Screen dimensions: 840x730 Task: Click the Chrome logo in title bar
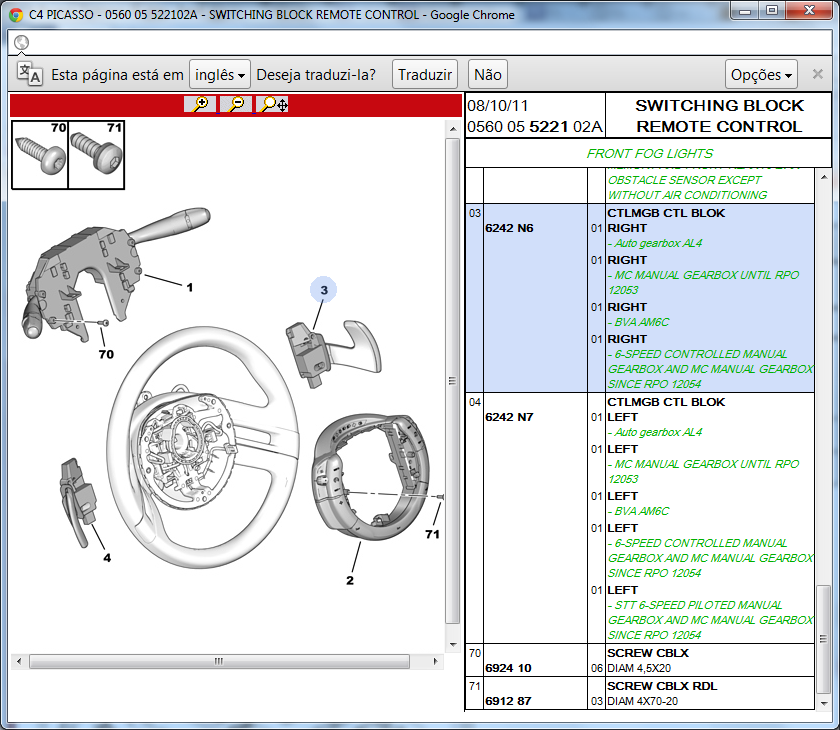click(16, 14)
